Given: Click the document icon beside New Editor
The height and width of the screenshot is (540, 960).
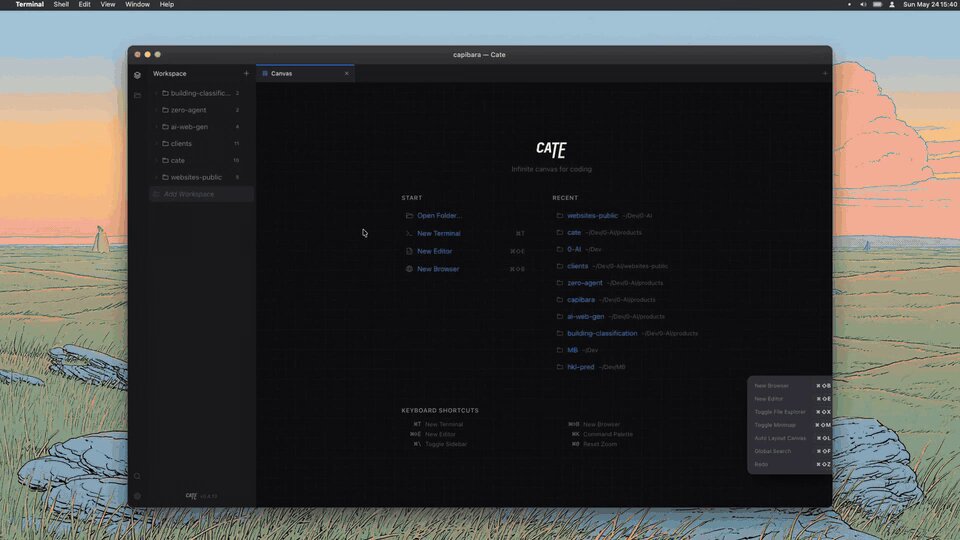Looking at the screenshot, I should pyautogui.click(x=409, y=251).
